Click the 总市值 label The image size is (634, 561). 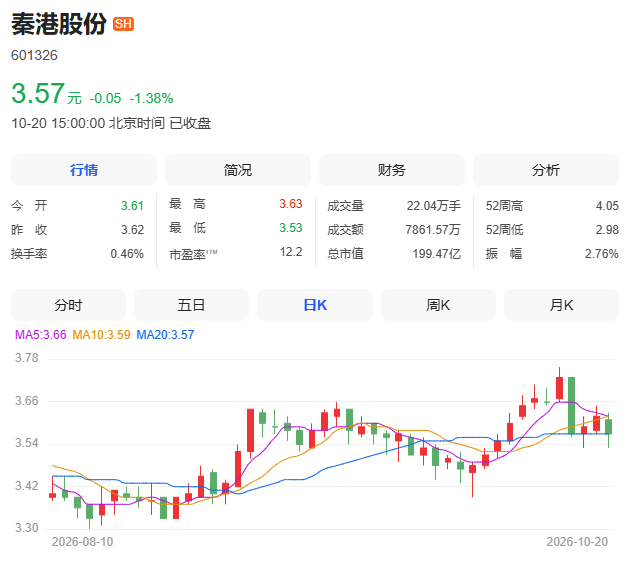(345, 254)
